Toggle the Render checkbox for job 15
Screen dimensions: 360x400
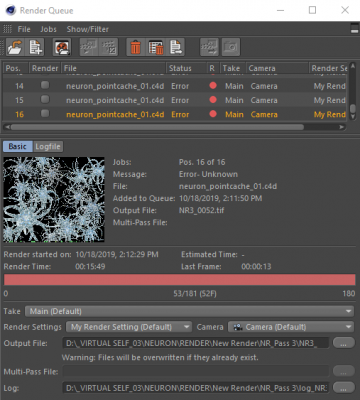pyautogui.click(x=45, y=100)
